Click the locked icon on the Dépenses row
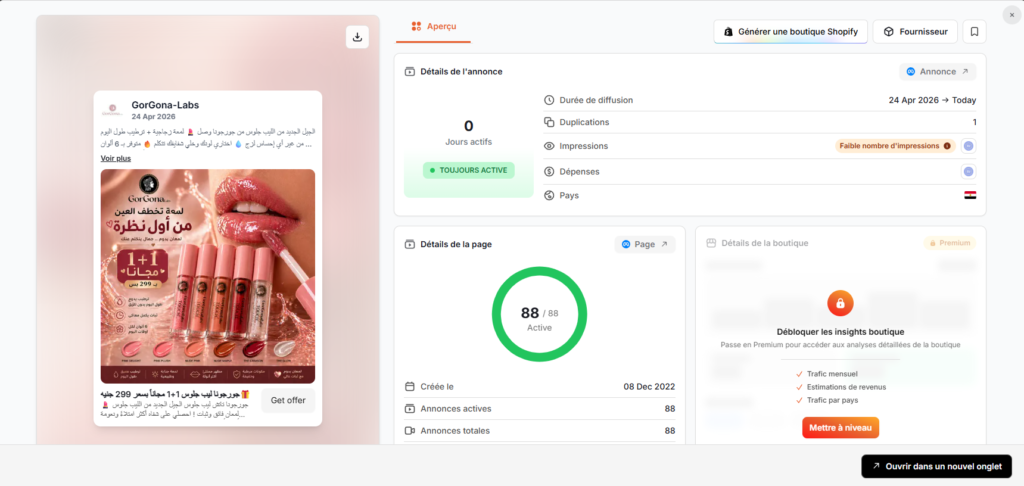Screen dimensions: 1024x486 click(x=968, y=171)
